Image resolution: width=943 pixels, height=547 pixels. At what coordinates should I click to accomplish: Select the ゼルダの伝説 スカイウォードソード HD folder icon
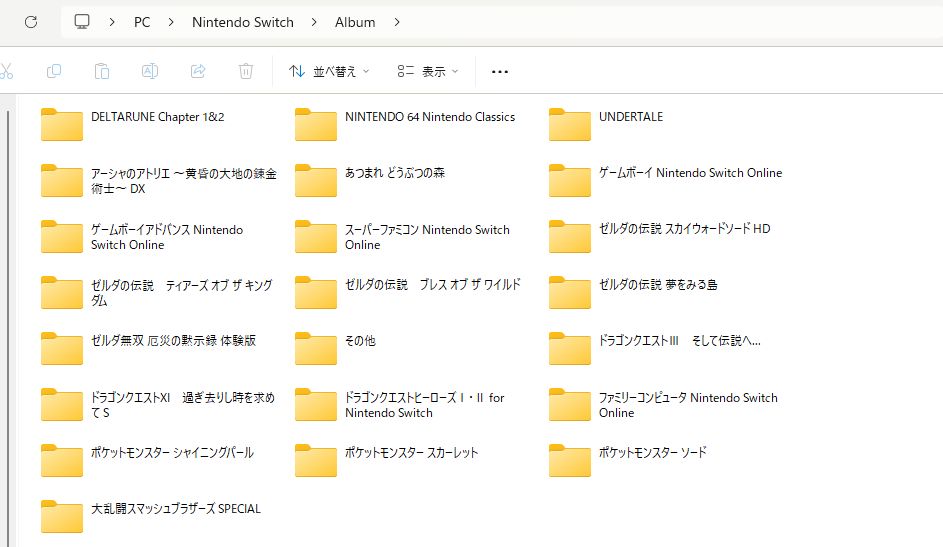(x=570, y=236)
